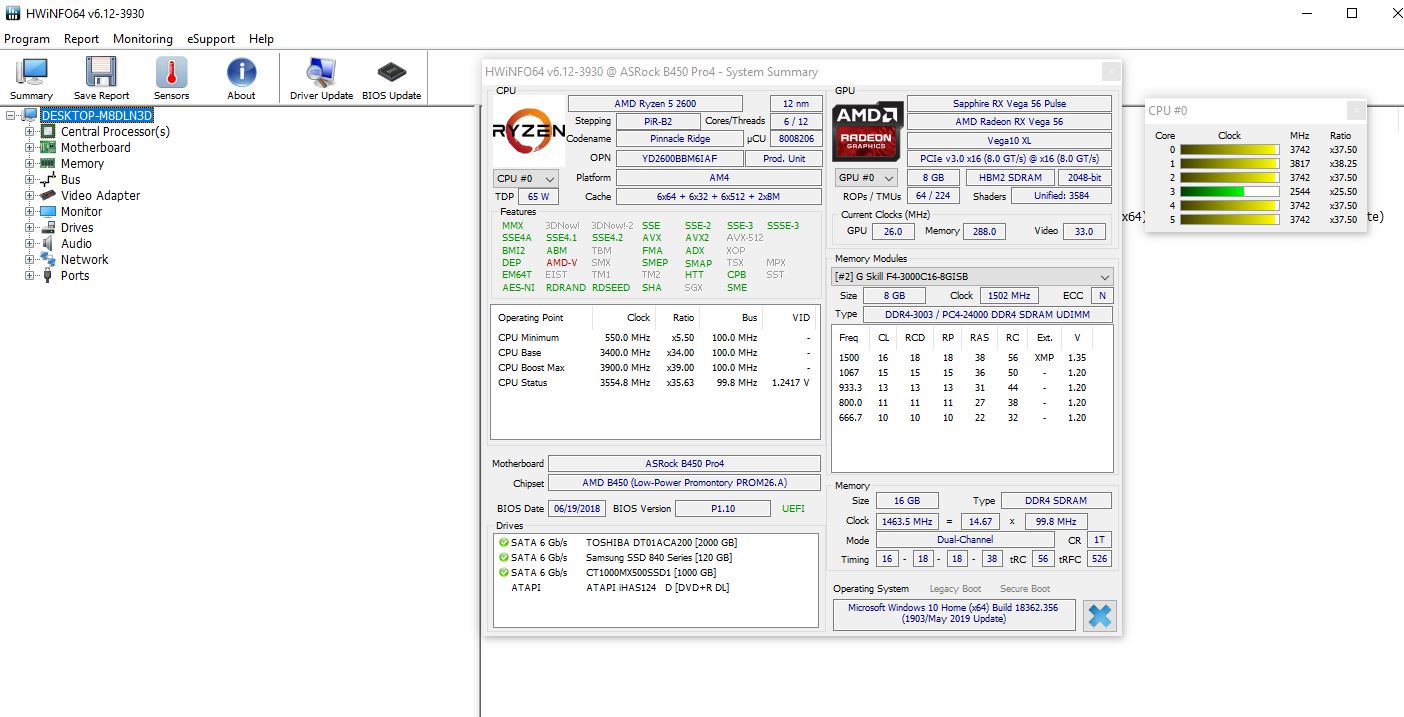Click the Vega10 XL GPU field
The width and height of the screenshot is (1404, 717).
[x=1009, y=140]
